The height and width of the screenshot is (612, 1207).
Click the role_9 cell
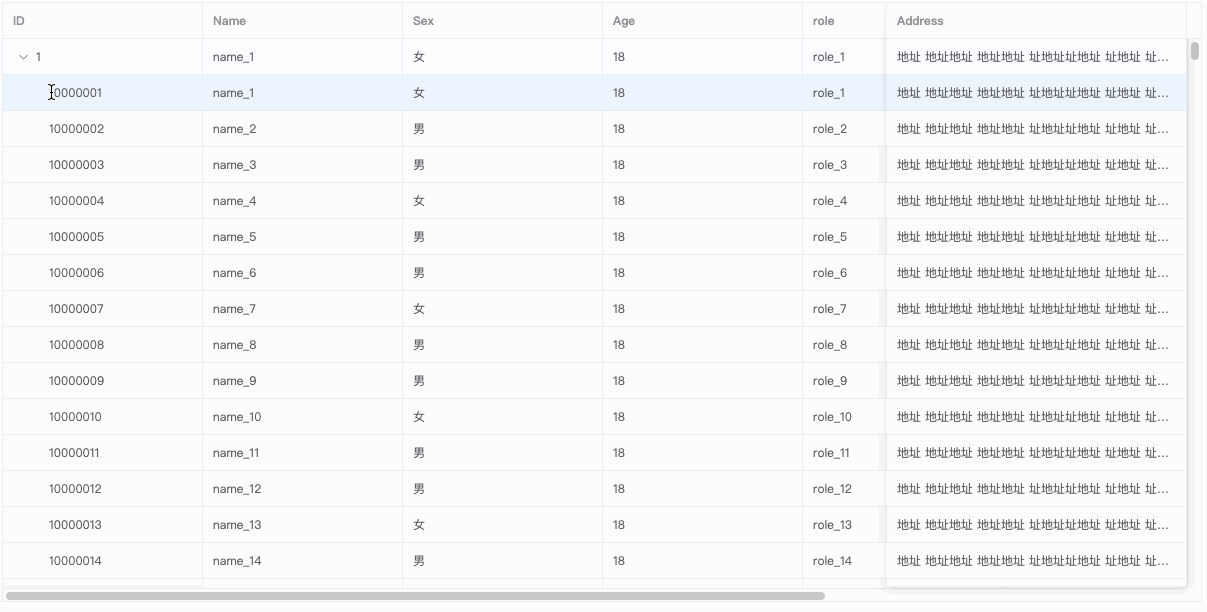844,381
